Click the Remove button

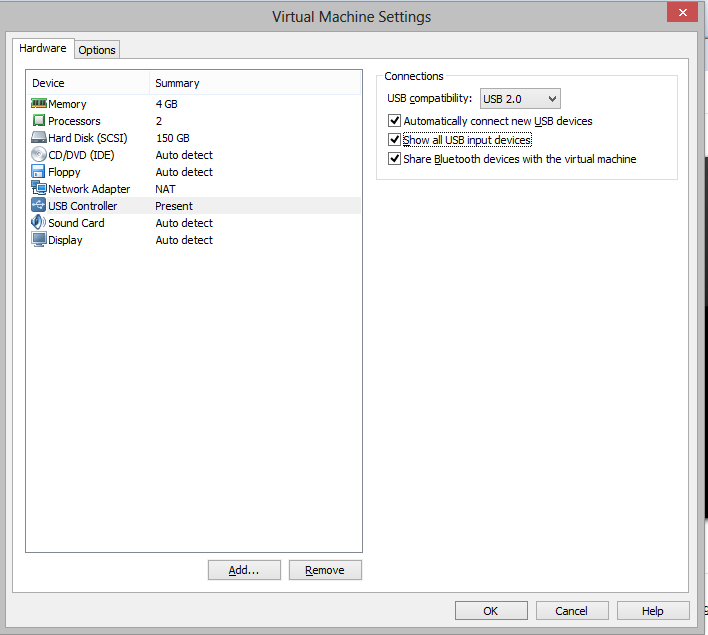click(325, 570)
